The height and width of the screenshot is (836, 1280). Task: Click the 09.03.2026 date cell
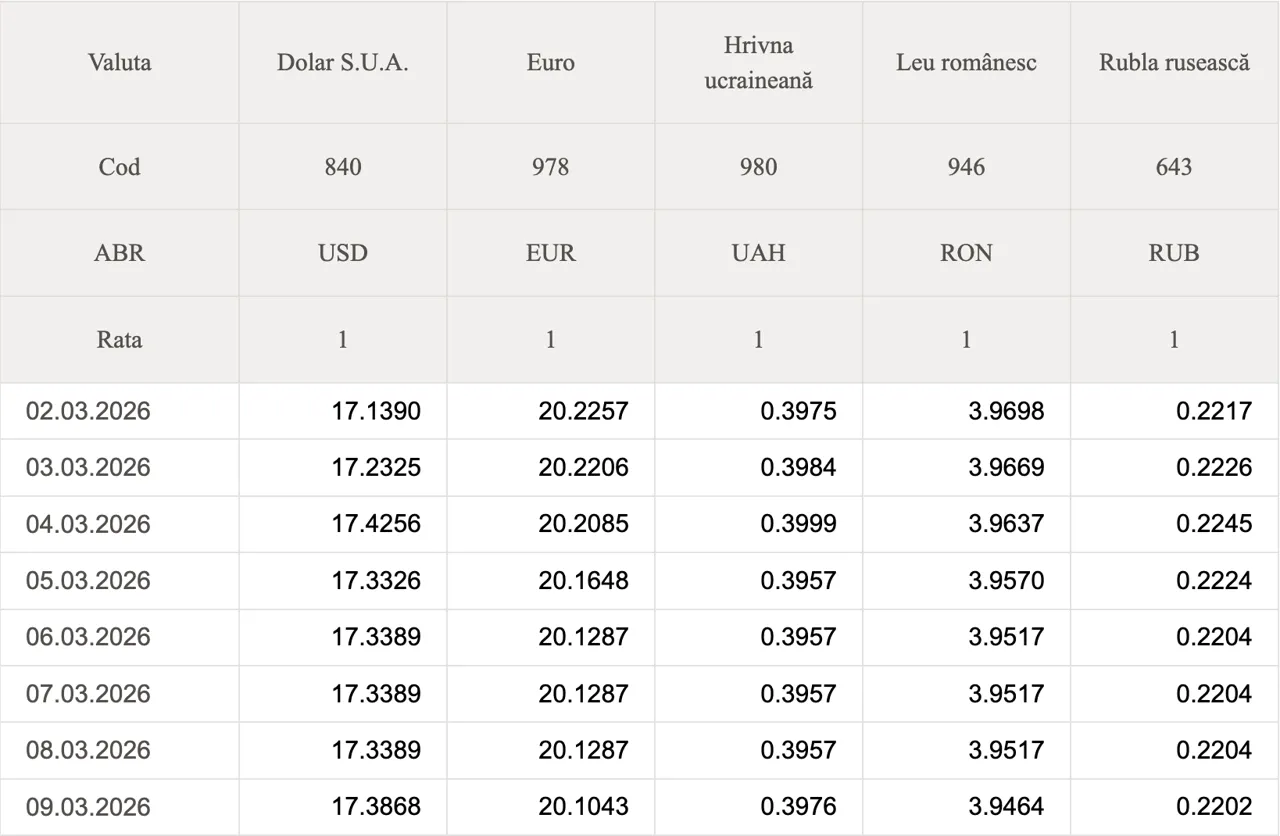(x=88, y=807)
